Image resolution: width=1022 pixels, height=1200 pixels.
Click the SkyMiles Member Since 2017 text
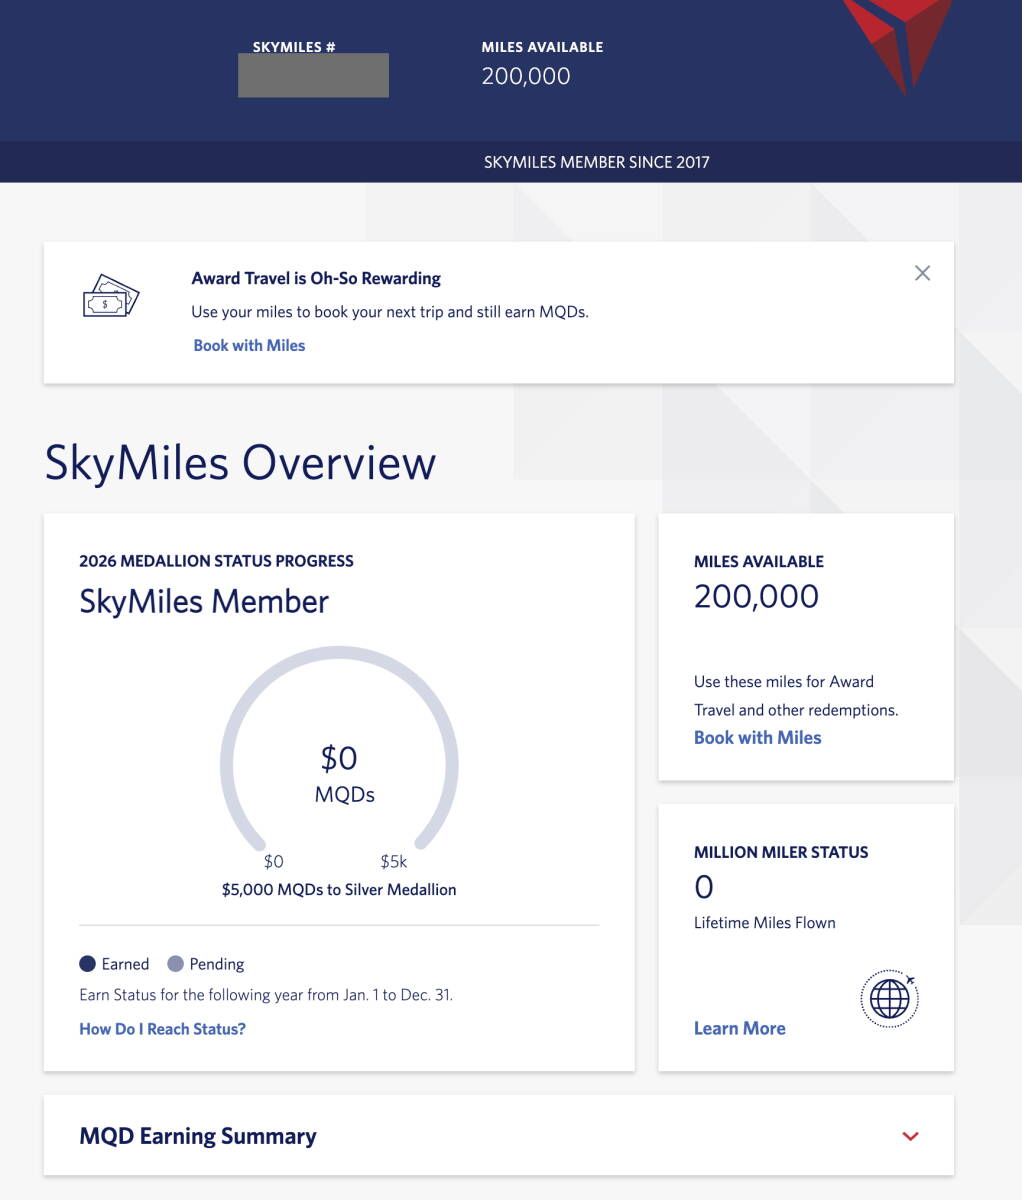597,162
